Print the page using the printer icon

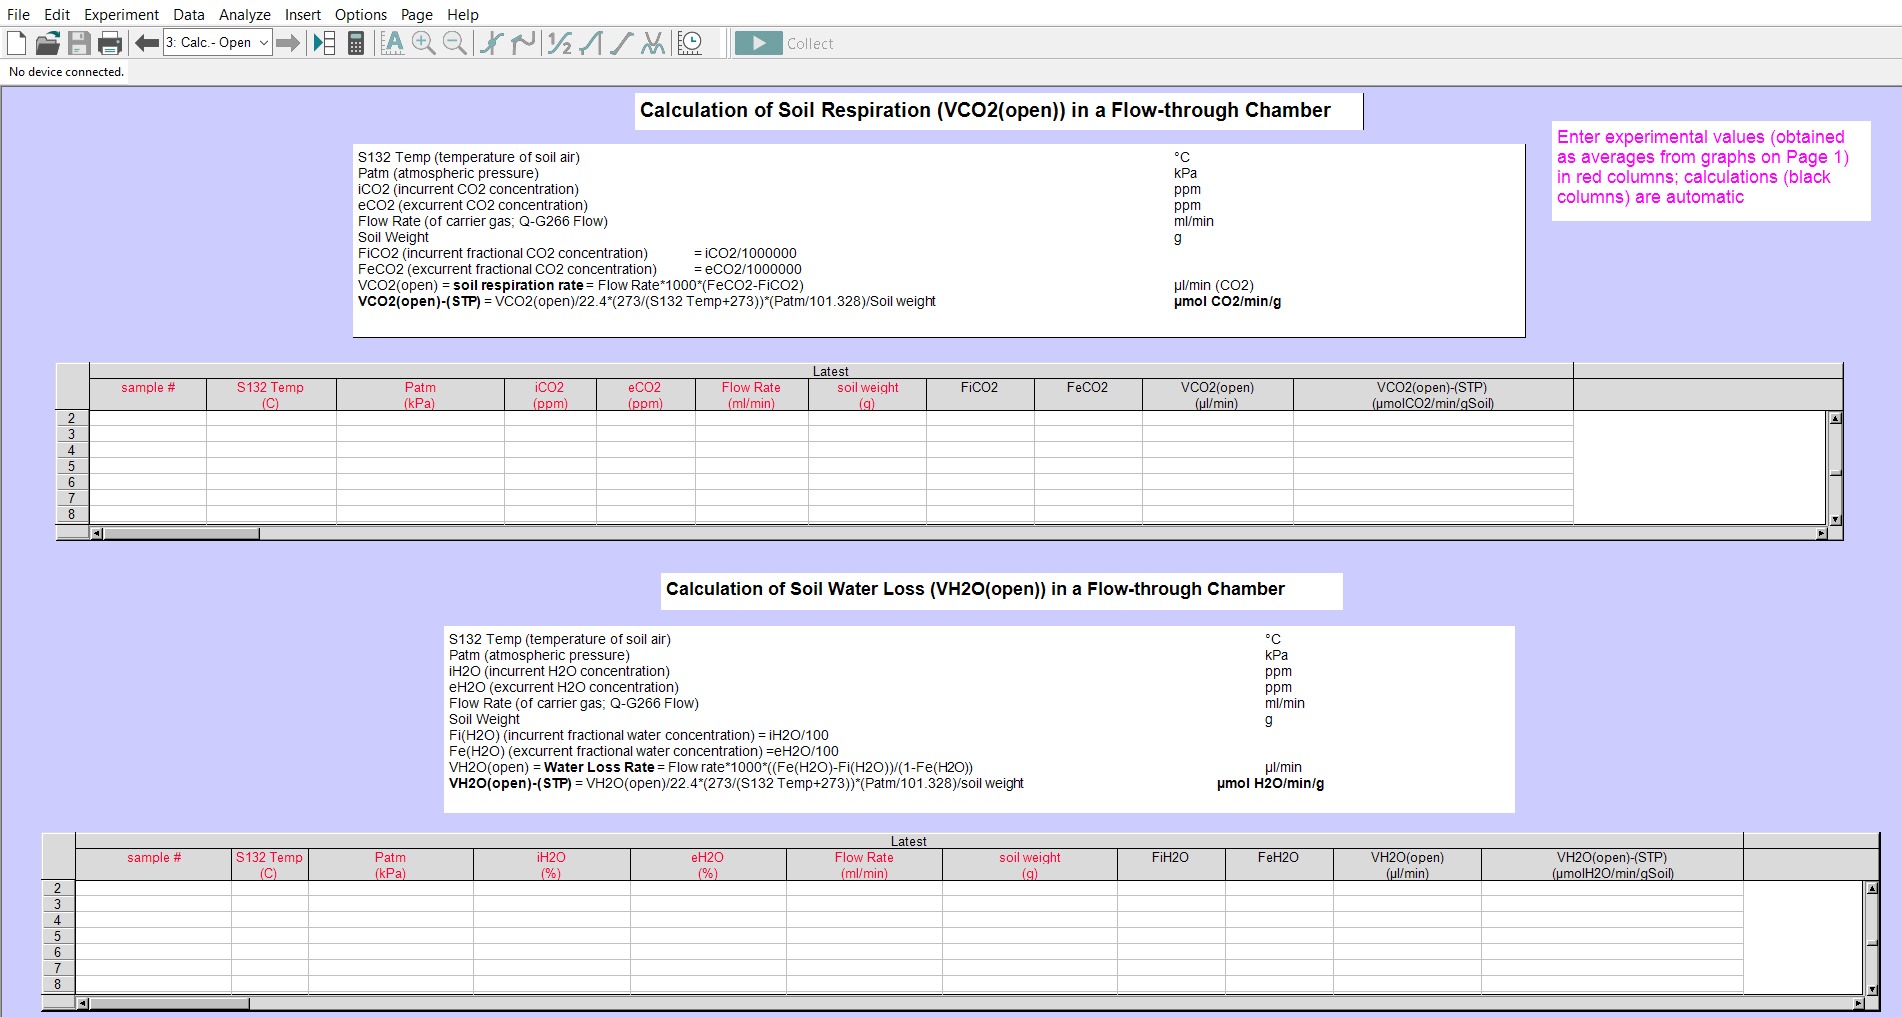[x=110, y=43]
